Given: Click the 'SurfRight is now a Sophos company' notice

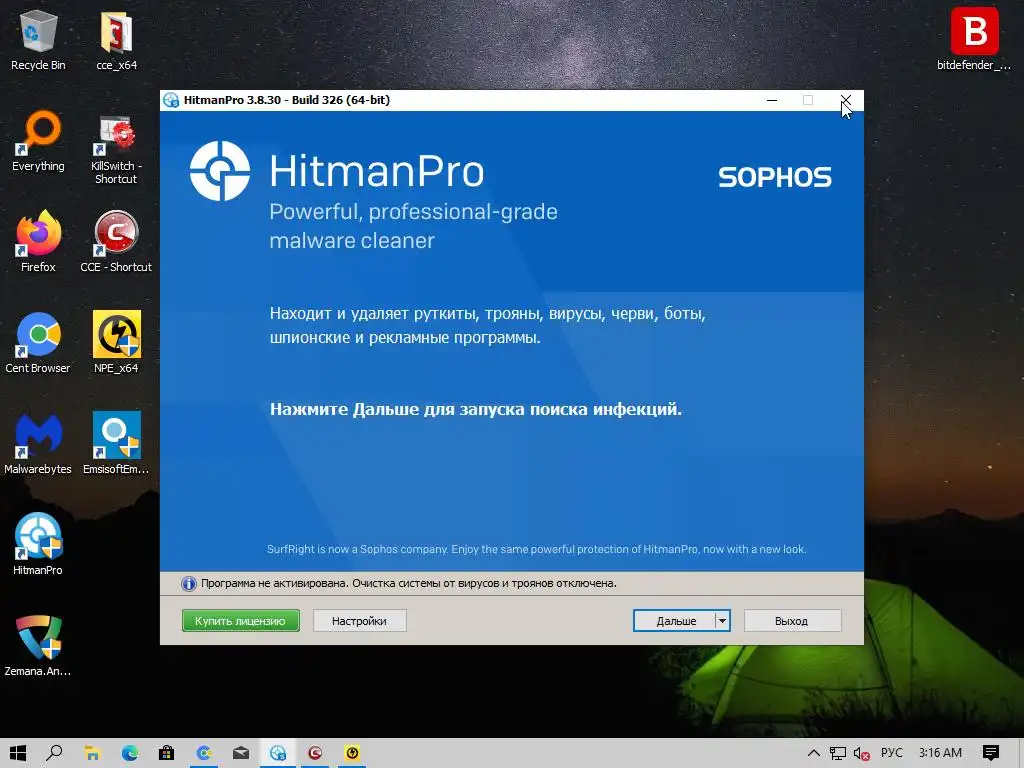Looking at the screenshot, I should pyautogui.click(x=536, y=549).
